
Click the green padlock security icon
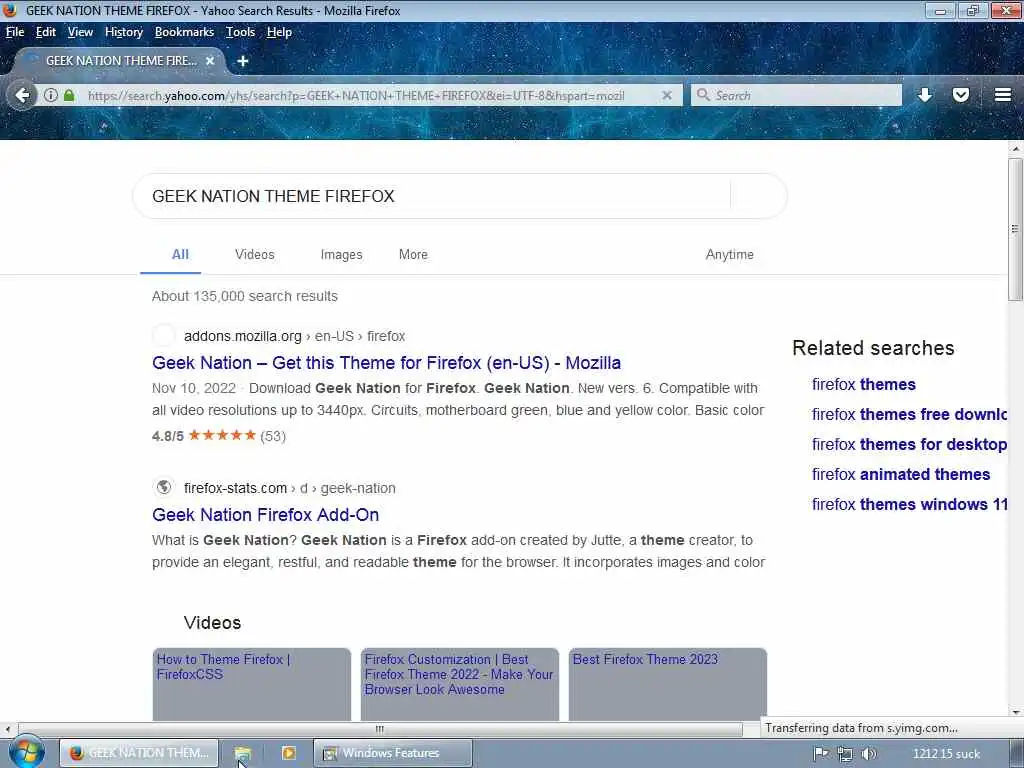click(69, 95)
